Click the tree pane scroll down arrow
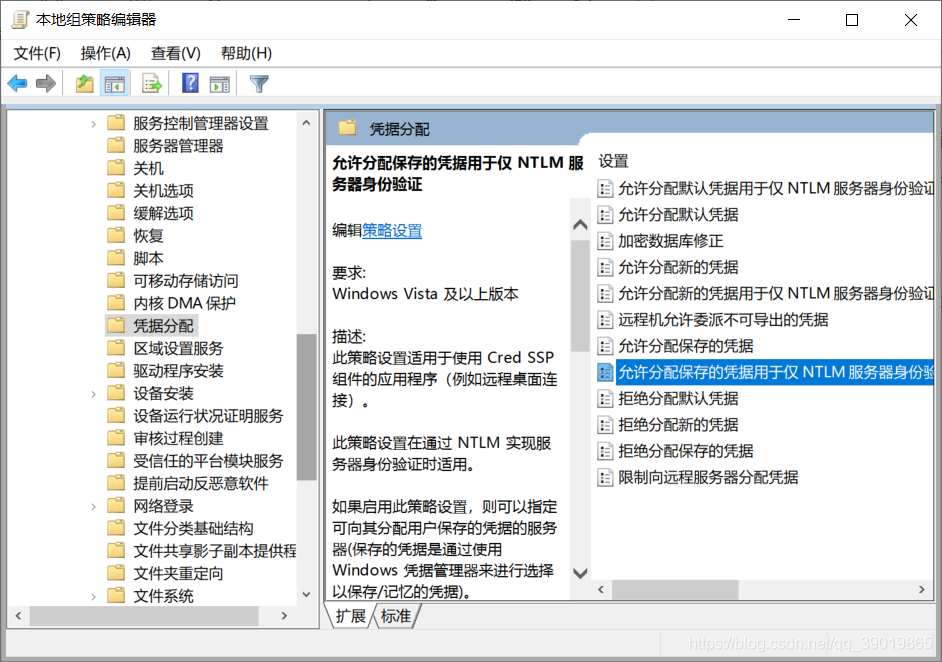Viewport: 942px width, 662px height. pos(306,595)
